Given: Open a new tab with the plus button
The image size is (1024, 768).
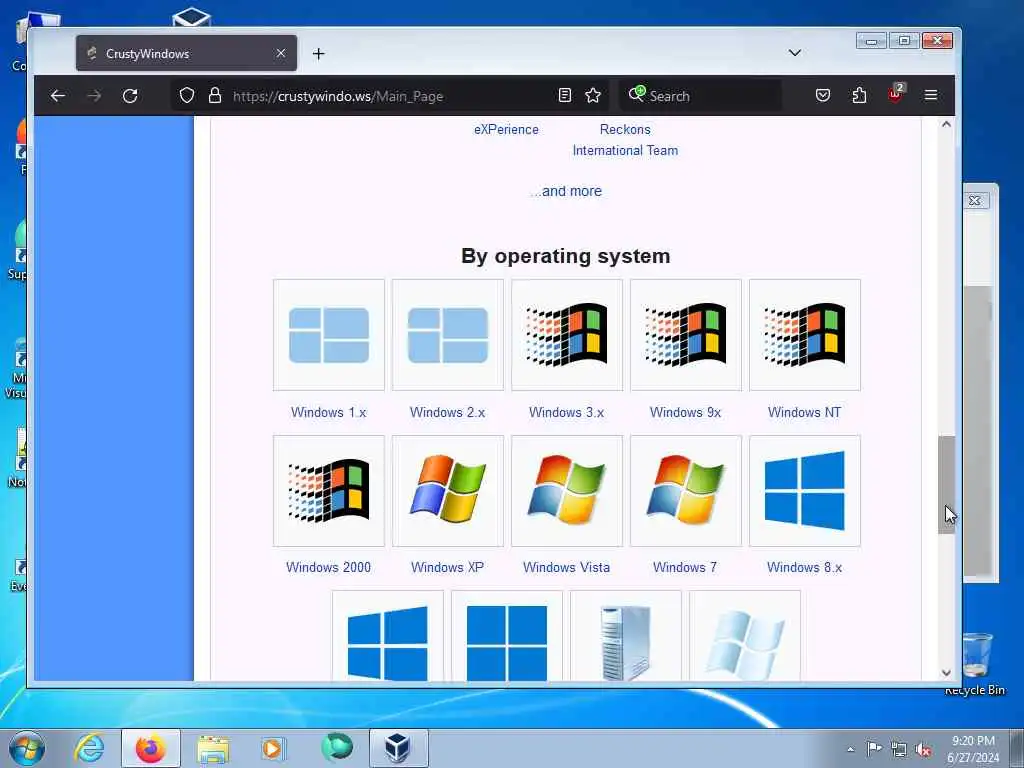Looking at the screenshot, I should (x=319, y=54).
